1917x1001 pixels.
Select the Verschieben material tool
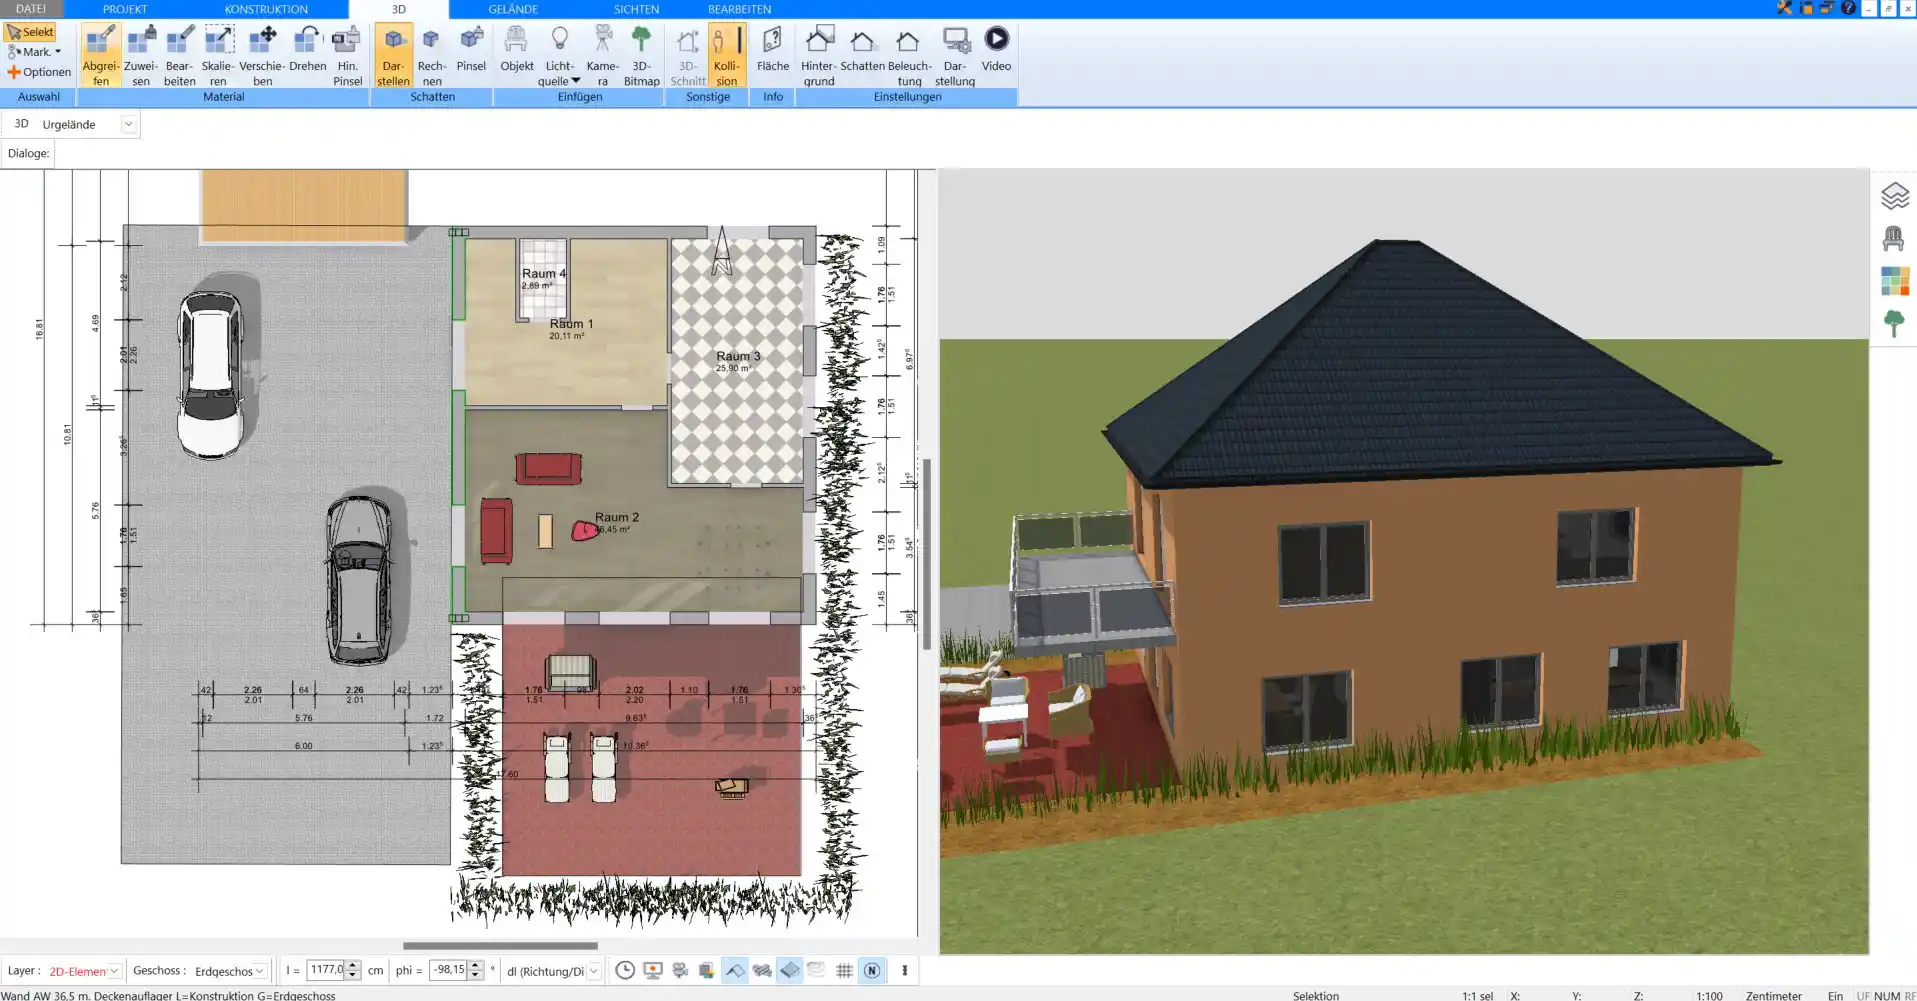pos(262,56)
